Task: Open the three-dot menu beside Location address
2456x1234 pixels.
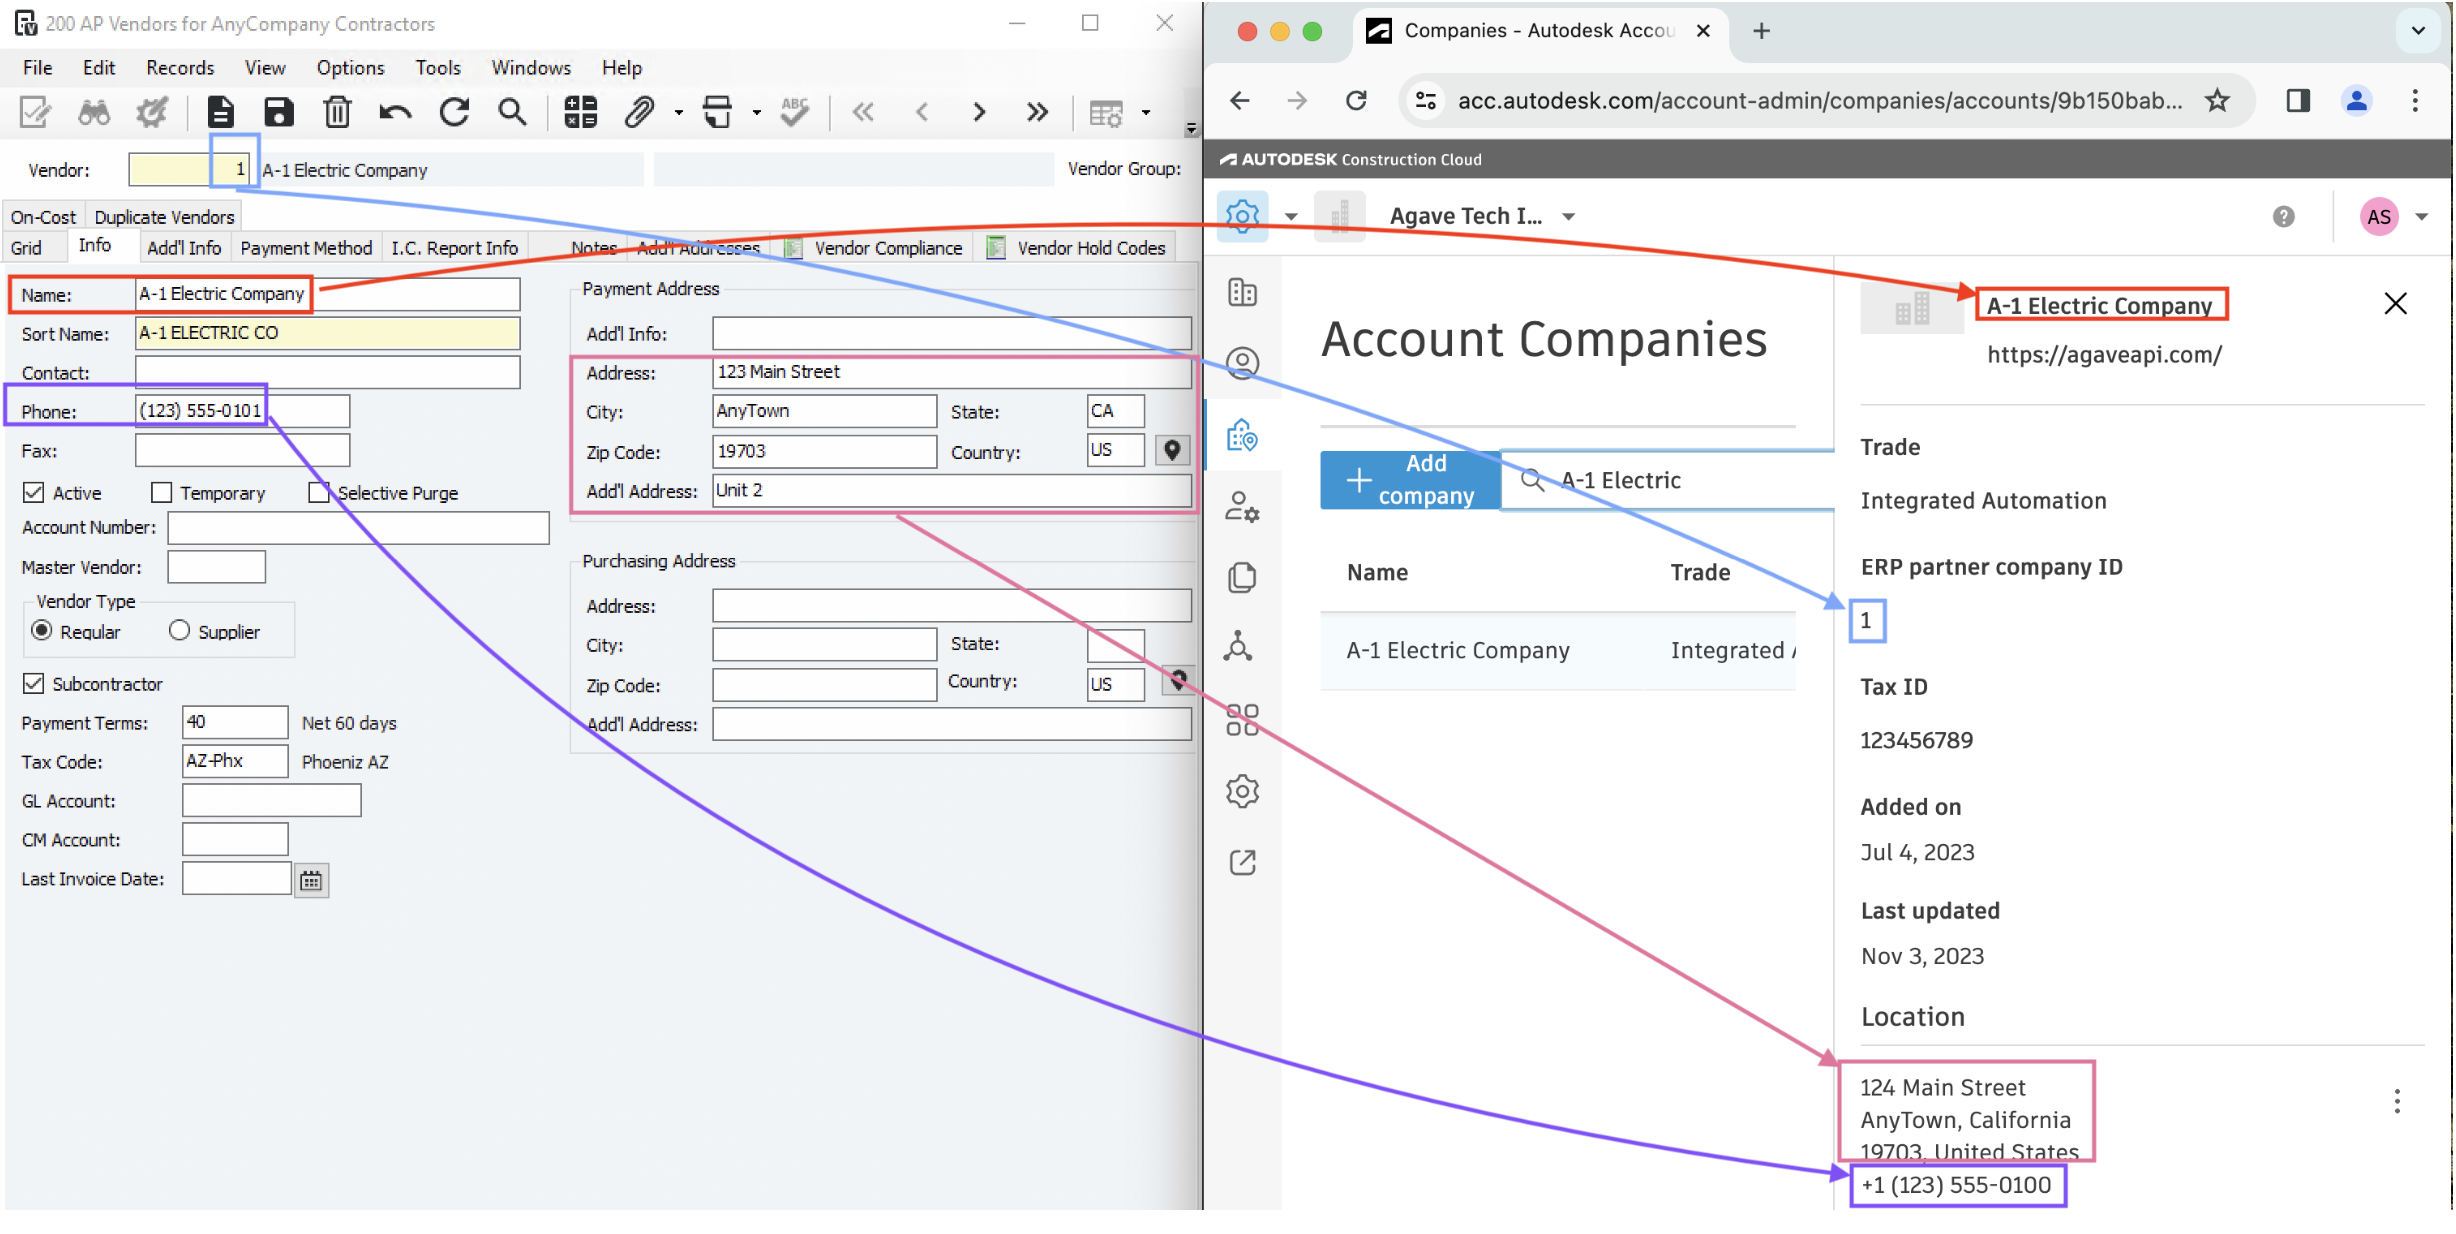Action: (2396, 1101)
